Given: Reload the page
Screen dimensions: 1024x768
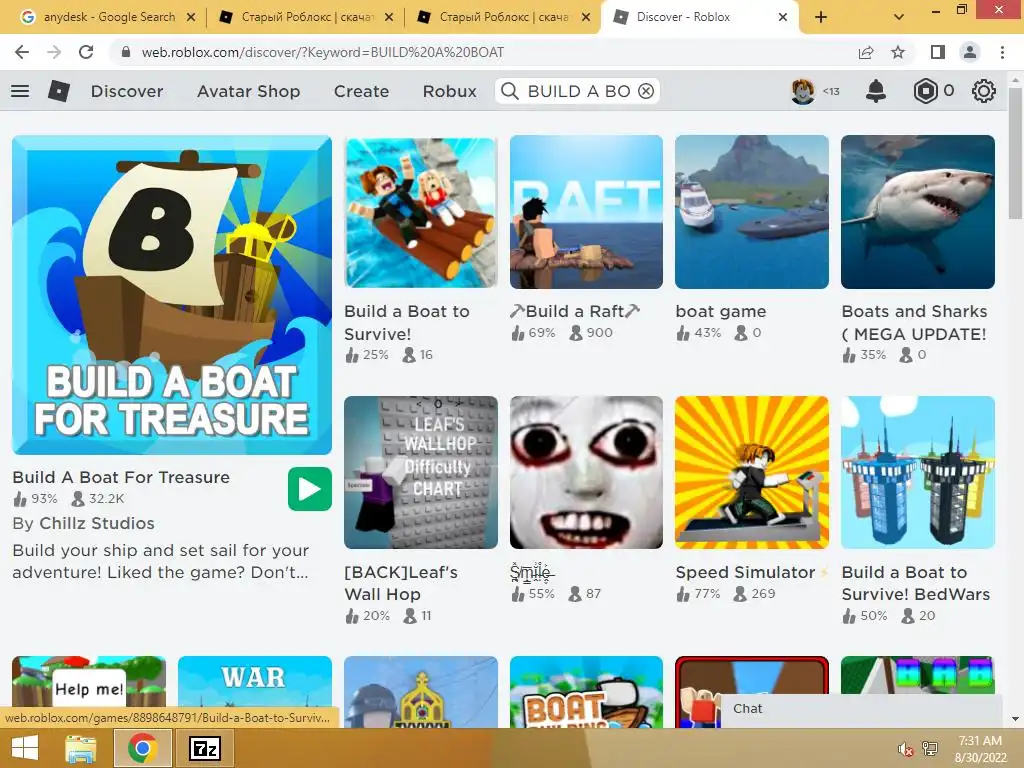Looking at the screenshot, I should tap(86, 52).
